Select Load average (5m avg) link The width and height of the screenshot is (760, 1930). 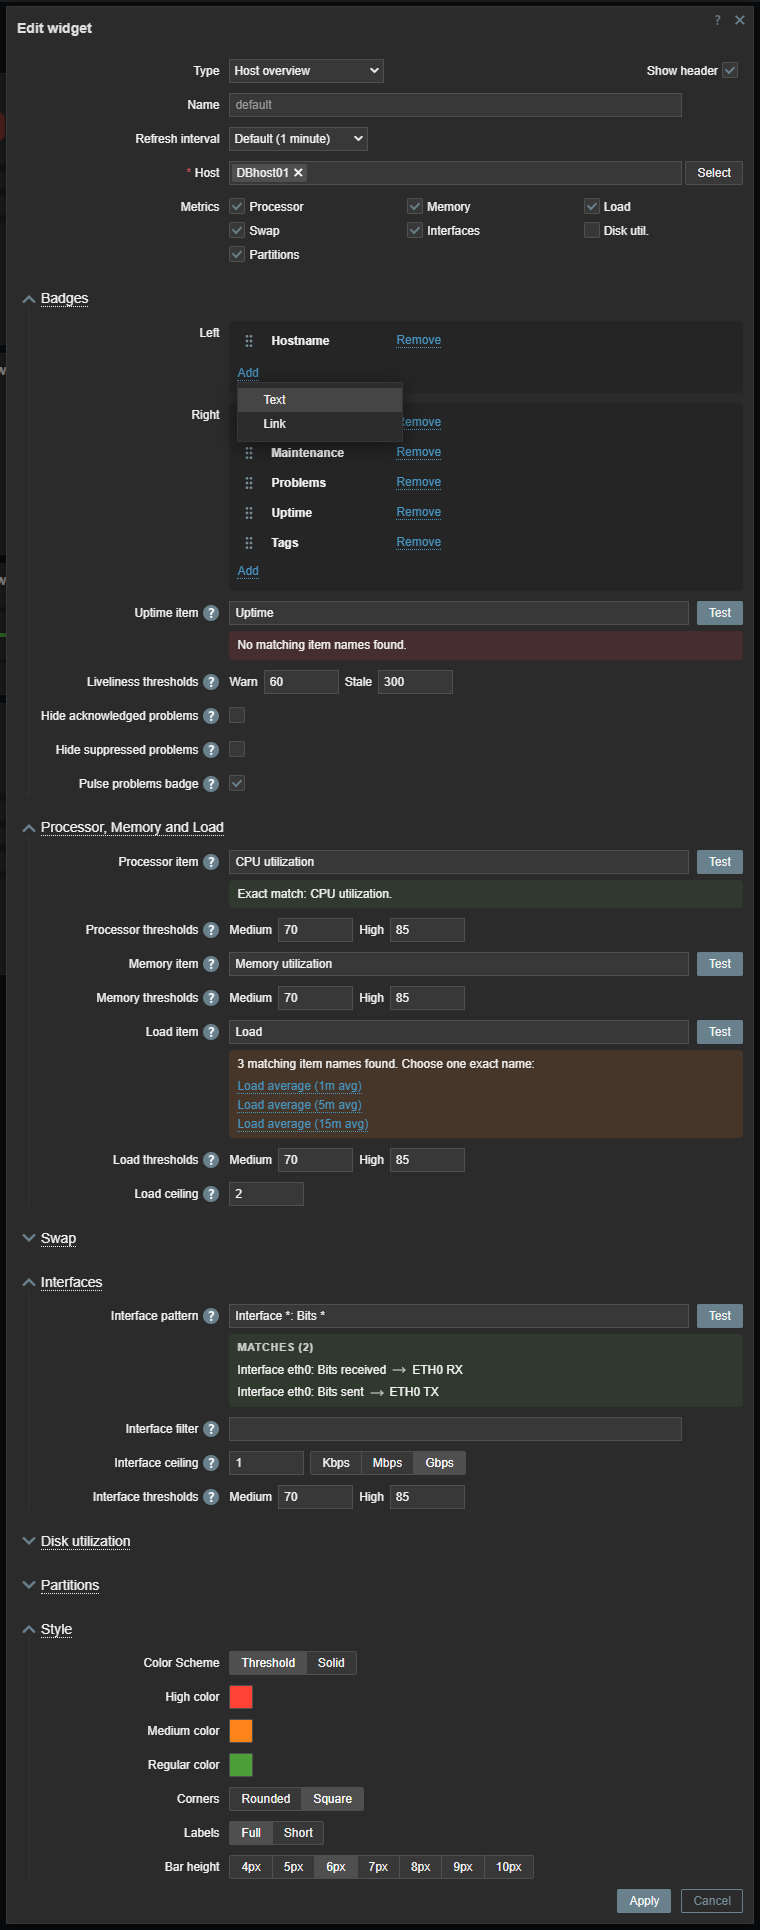click(299, 1105)
